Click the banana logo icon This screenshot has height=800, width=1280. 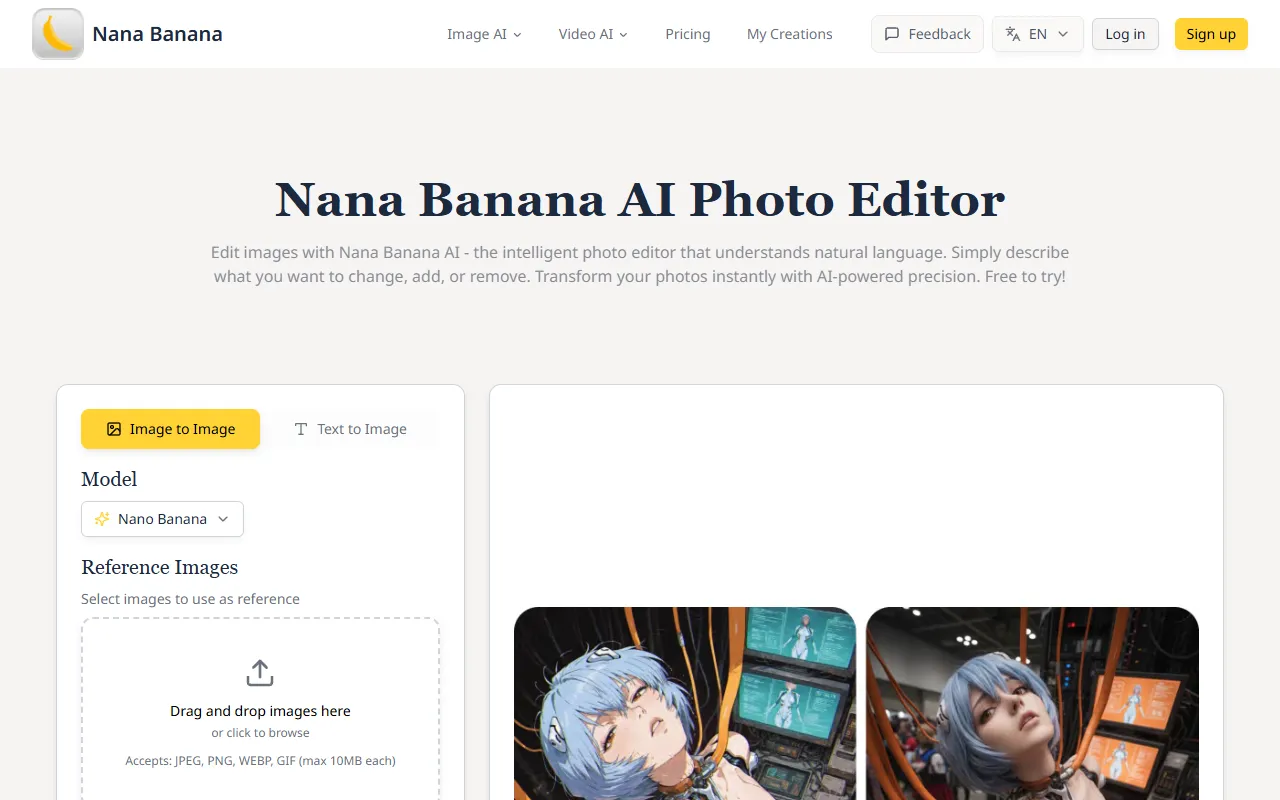[58, 34]
